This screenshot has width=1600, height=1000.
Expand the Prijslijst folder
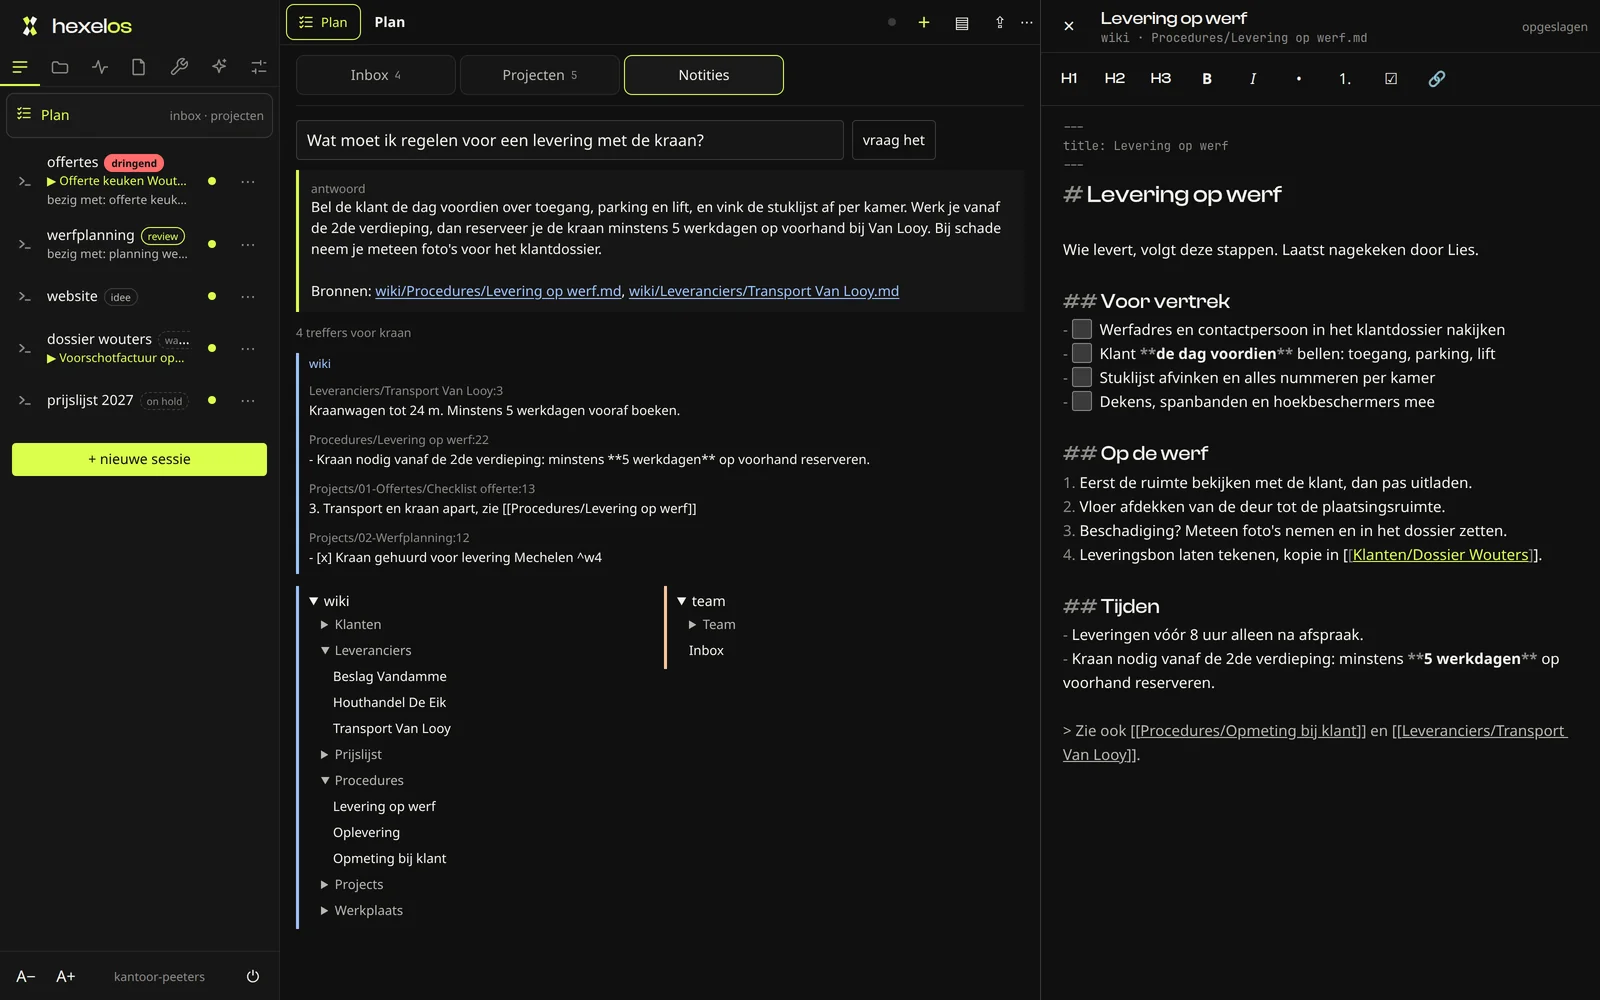pos(325,754)
